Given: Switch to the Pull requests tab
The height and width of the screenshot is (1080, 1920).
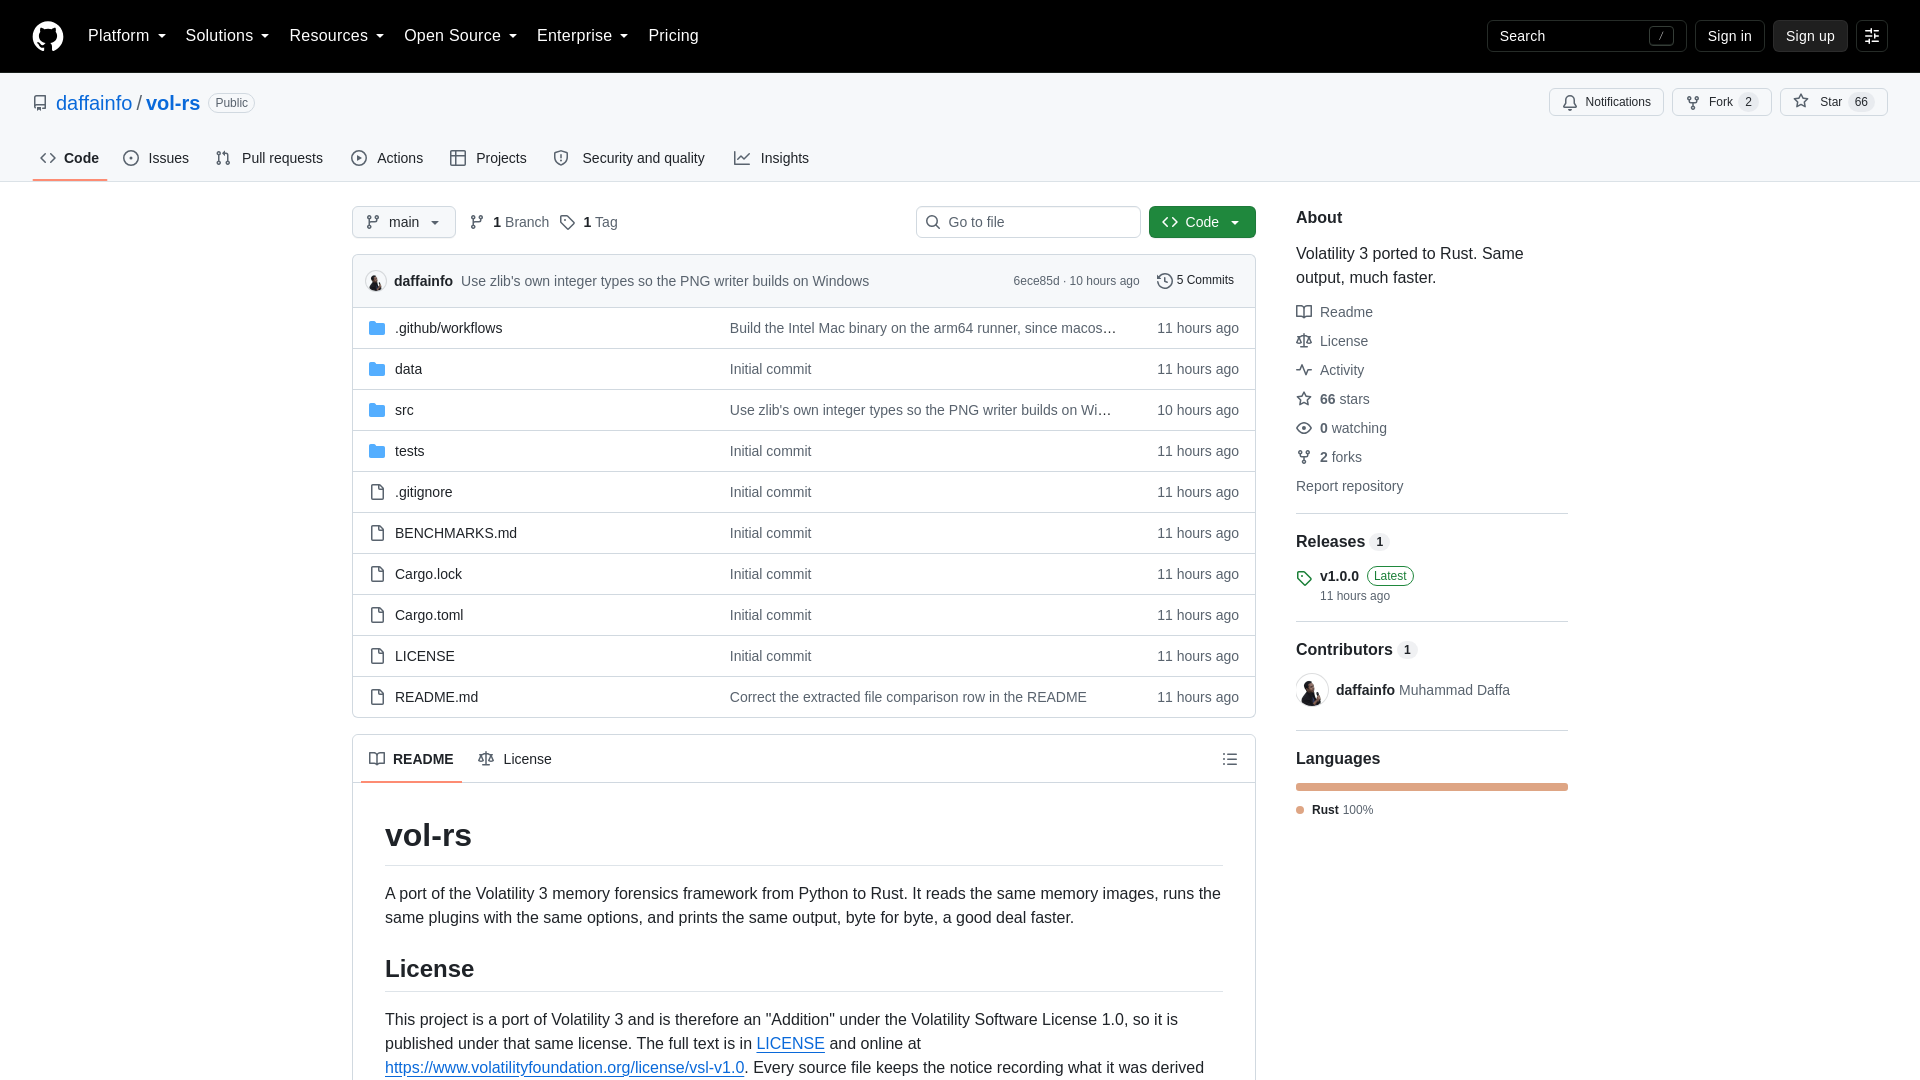Looking at the screenshot, I should pyautogui.click(x=269, y=158).
